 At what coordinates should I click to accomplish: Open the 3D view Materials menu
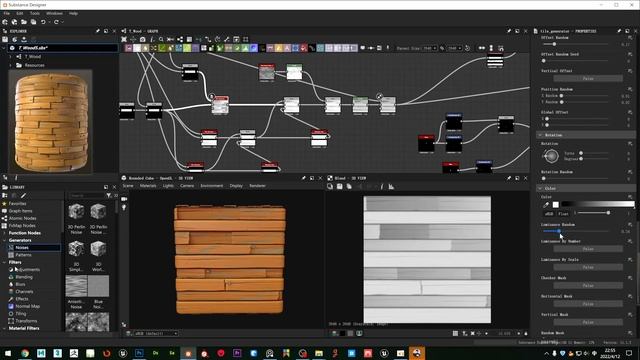point(148,186)
